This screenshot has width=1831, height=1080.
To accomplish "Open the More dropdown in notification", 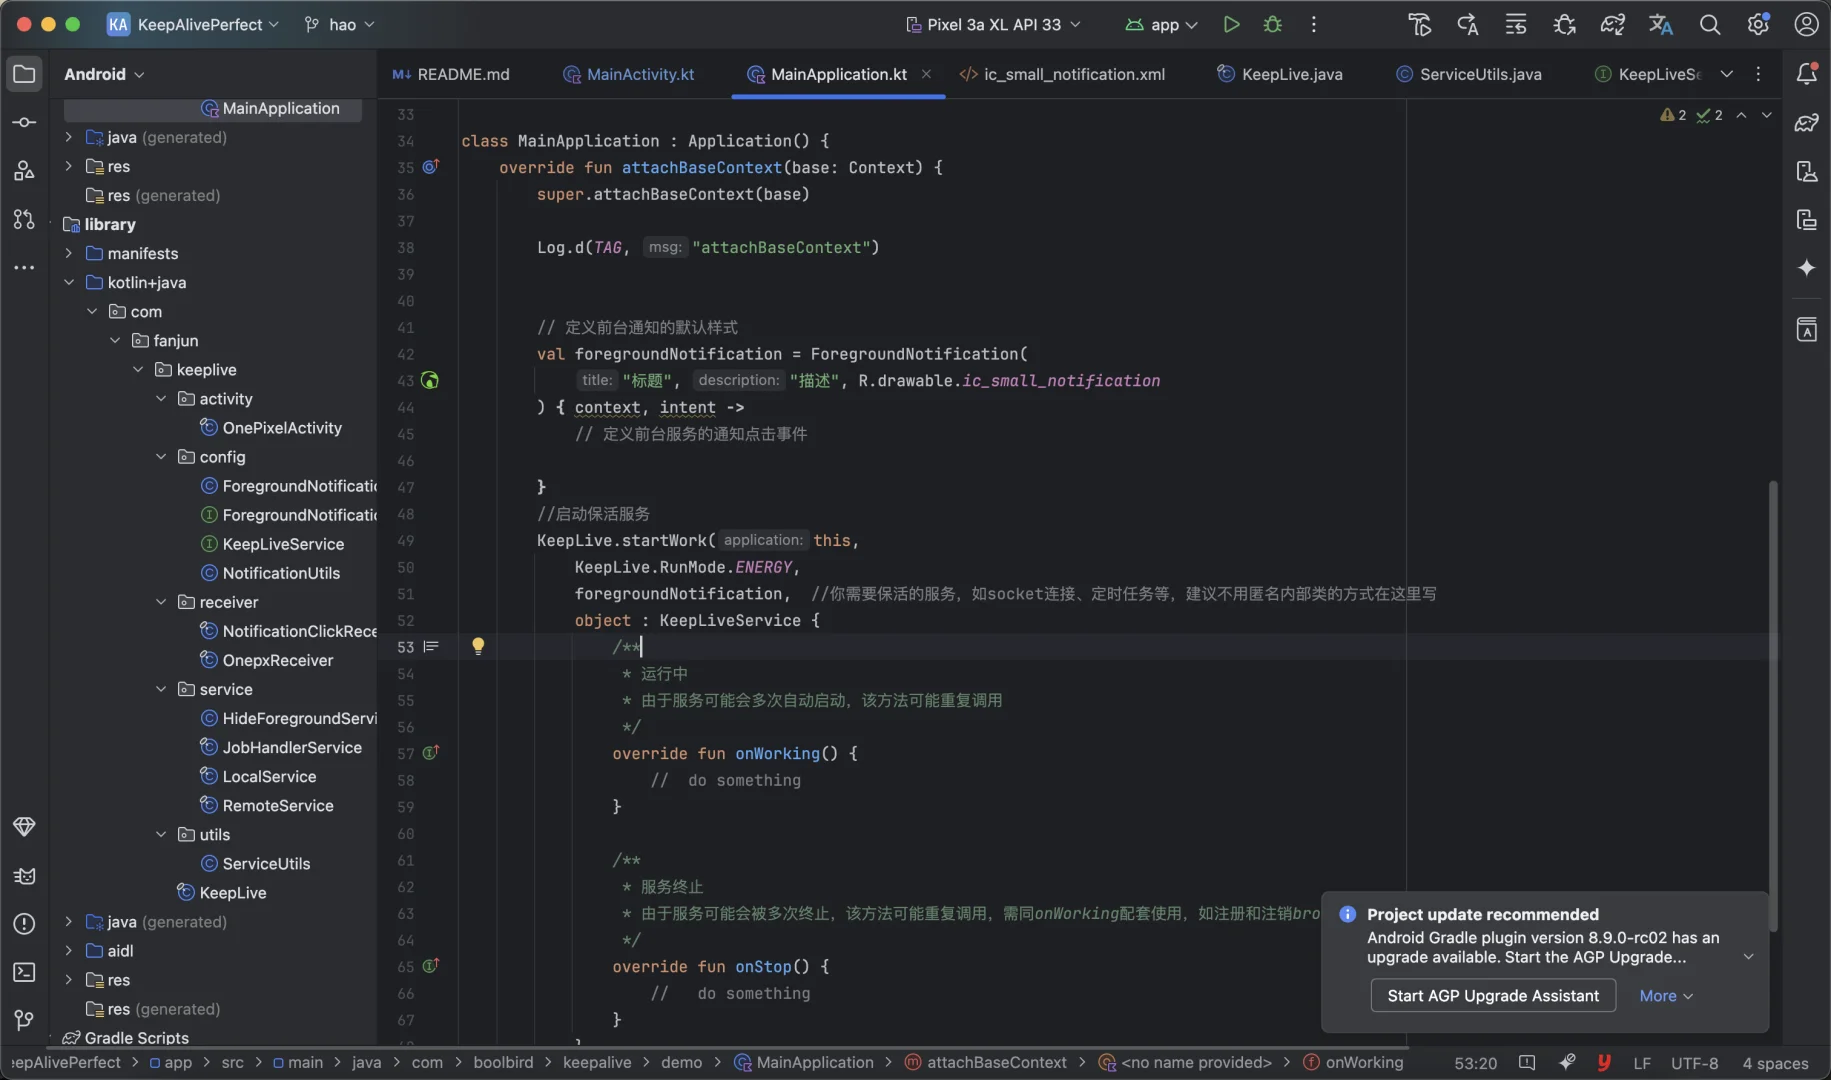I will point(1666,996).
